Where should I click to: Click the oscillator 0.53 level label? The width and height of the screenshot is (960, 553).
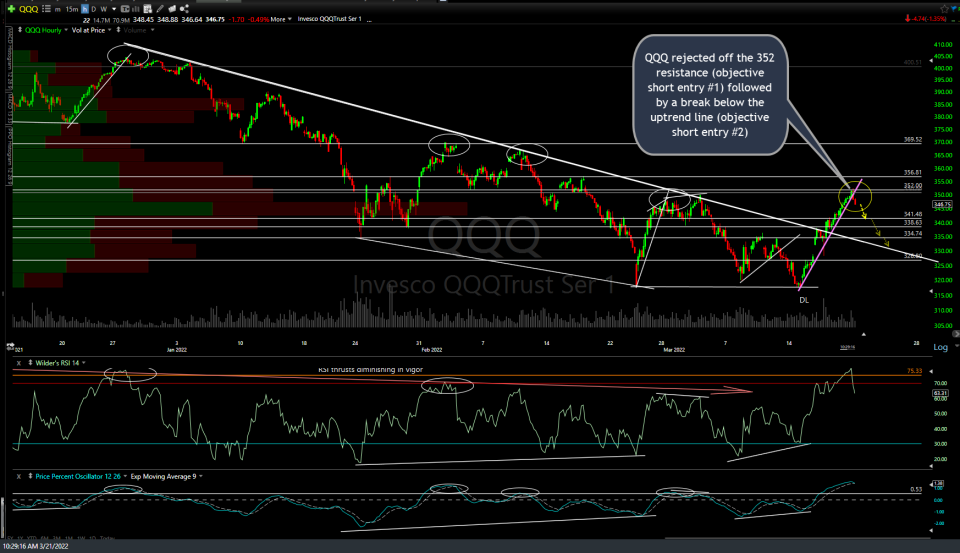point(916,489)
